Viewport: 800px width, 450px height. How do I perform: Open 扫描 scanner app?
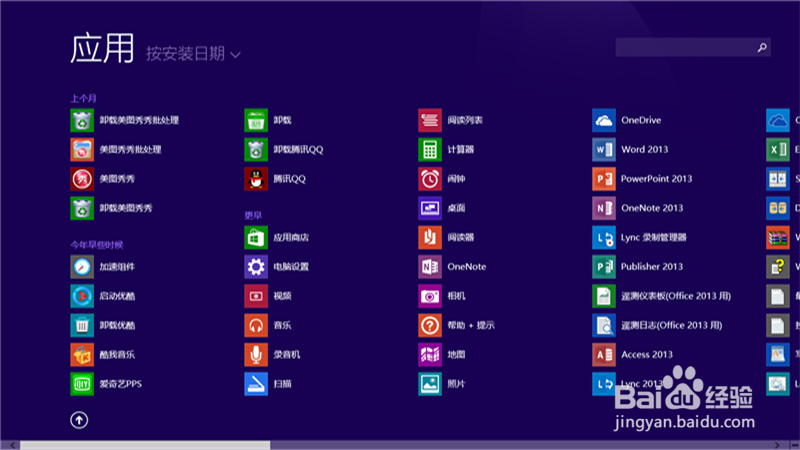point(256,384)
